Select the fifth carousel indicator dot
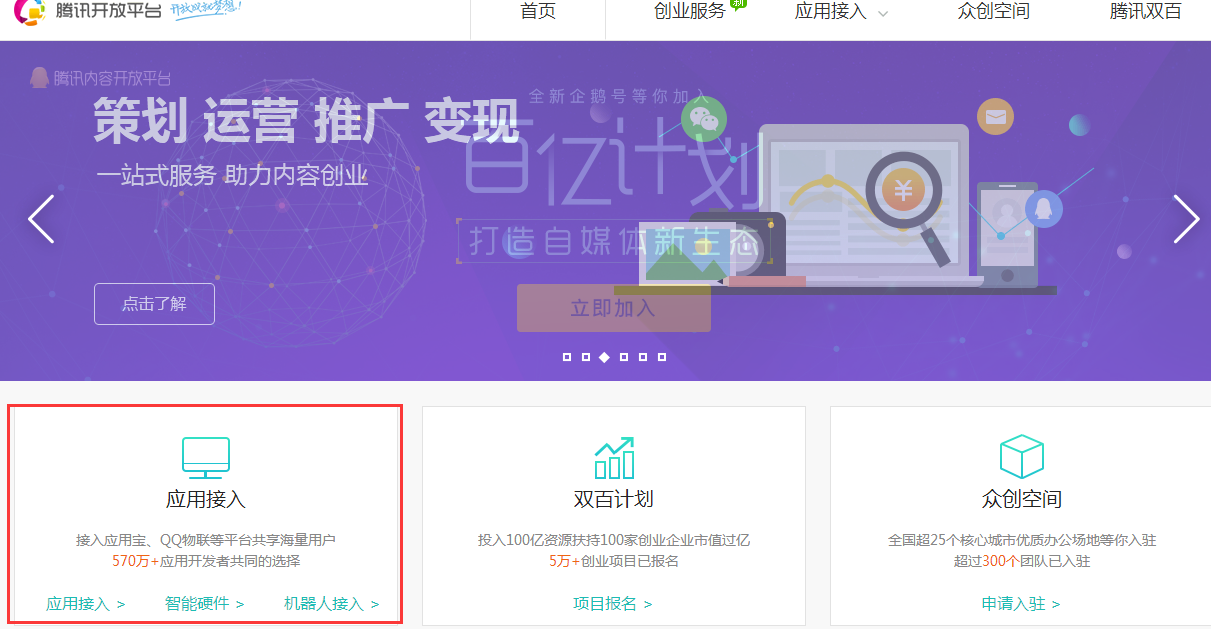 [643, 357]
